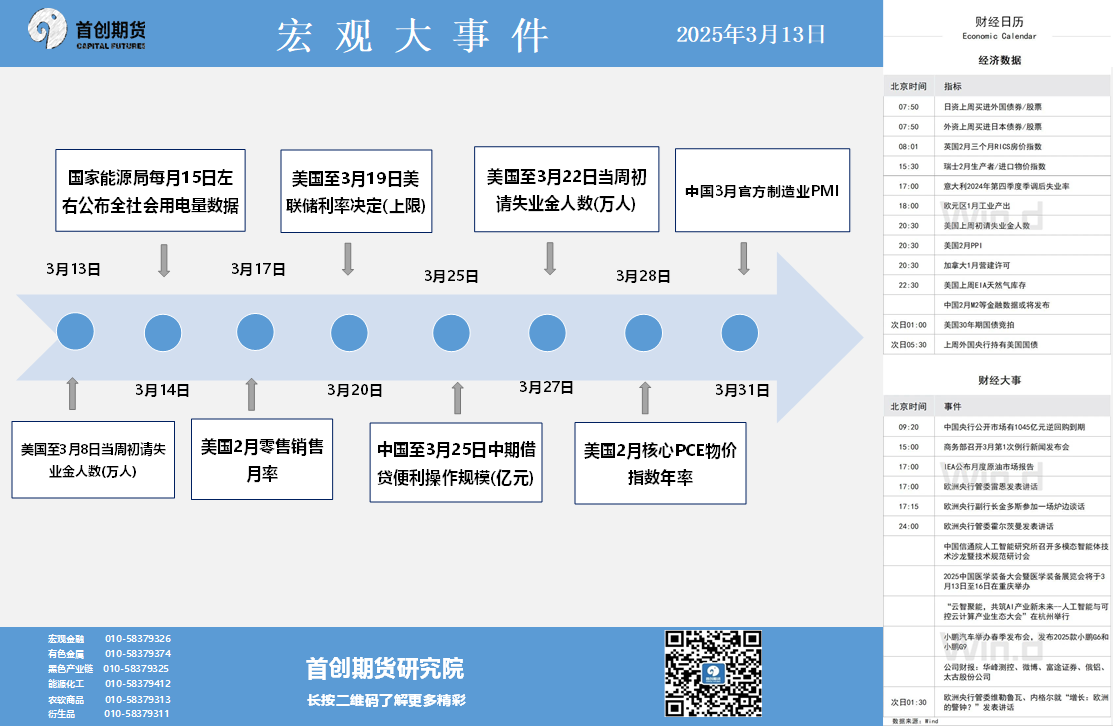The image size is (1113, 727).
Task: Click the 衍生品 phone number 010-58379311
Action: point(137,714)
